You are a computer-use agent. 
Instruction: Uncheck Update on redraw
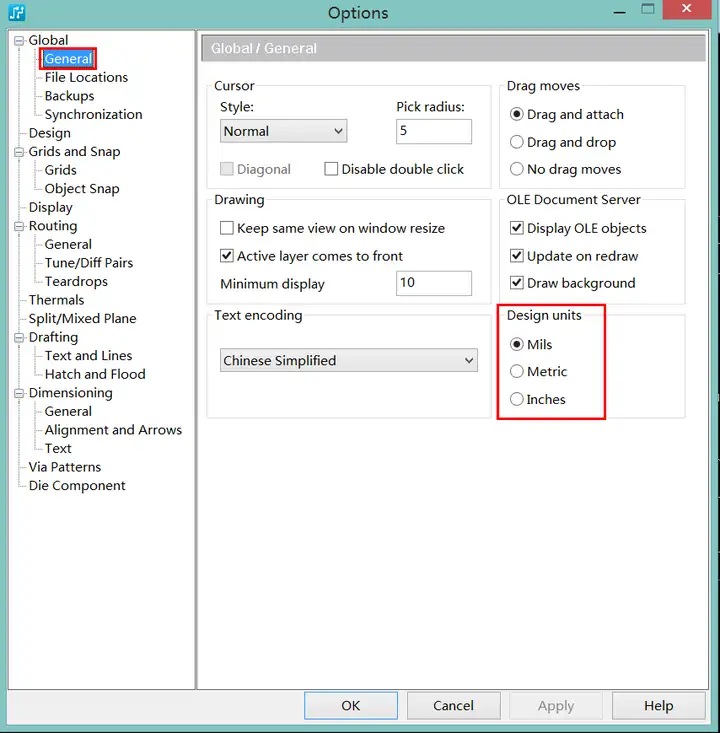tap(517, 256)
